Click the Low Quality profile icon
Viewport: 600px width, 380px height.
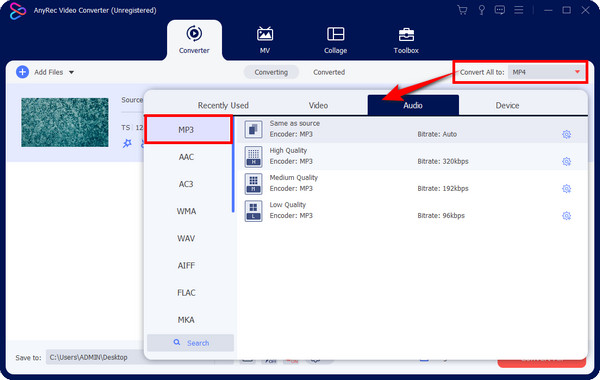(253, 211)
